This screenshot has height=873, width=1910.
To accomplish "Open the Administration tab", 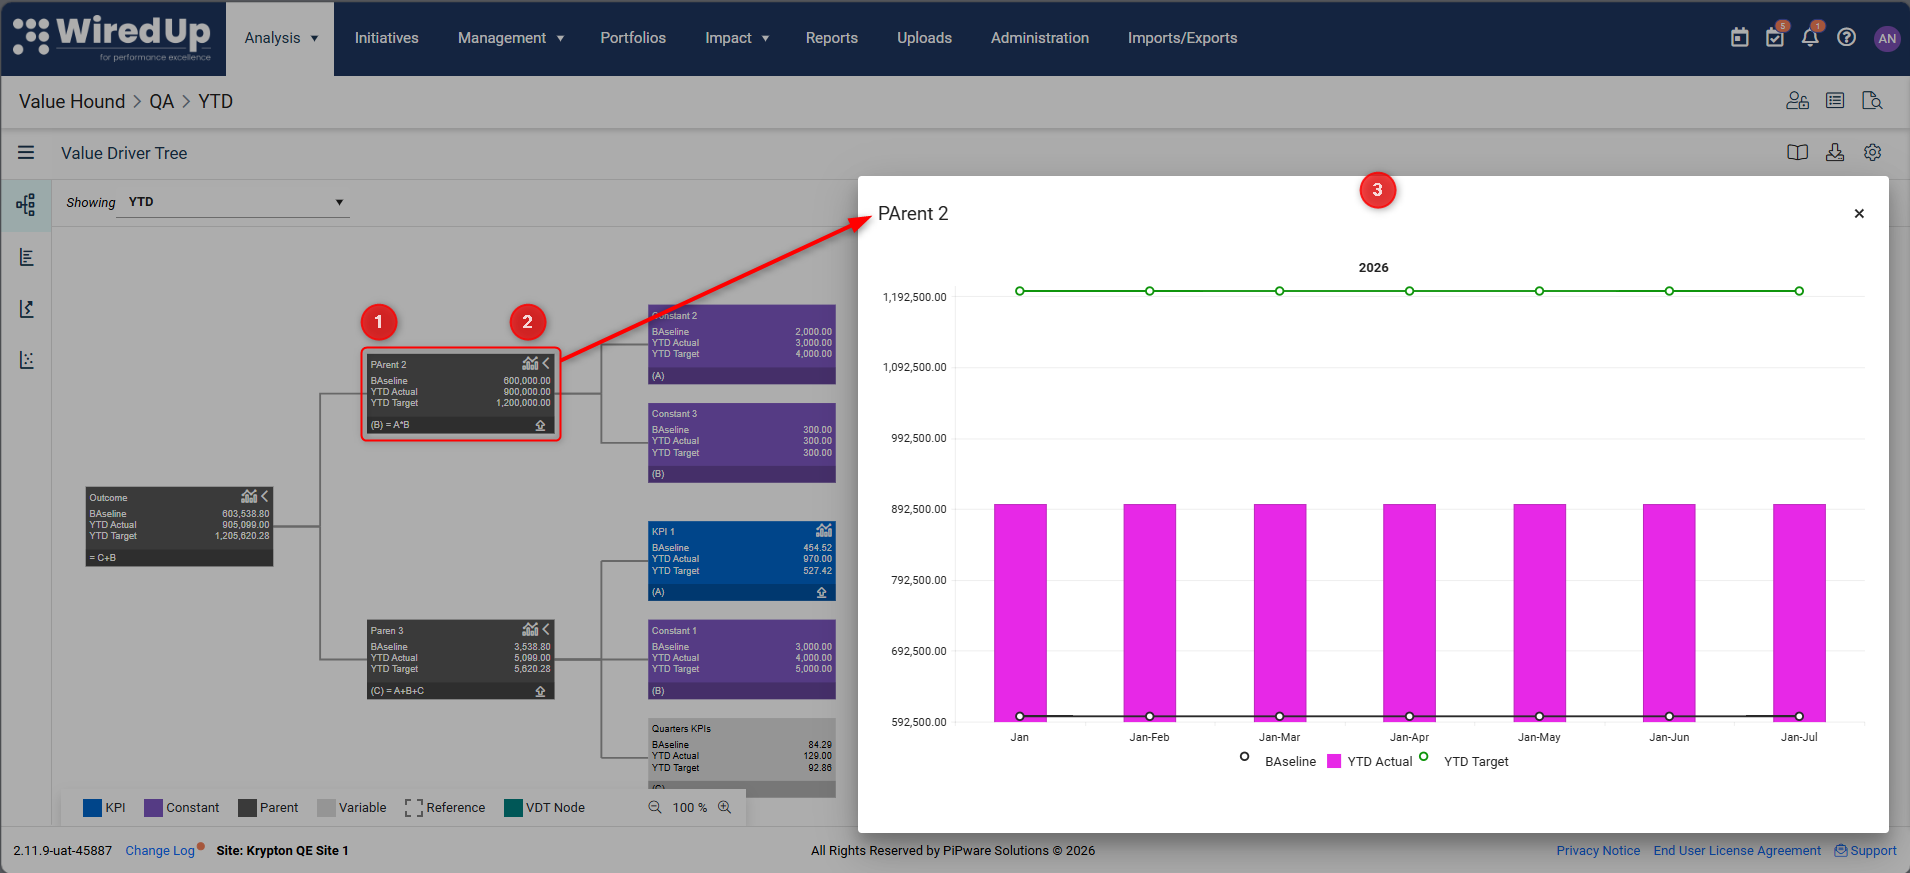I will click(1040, 38).
